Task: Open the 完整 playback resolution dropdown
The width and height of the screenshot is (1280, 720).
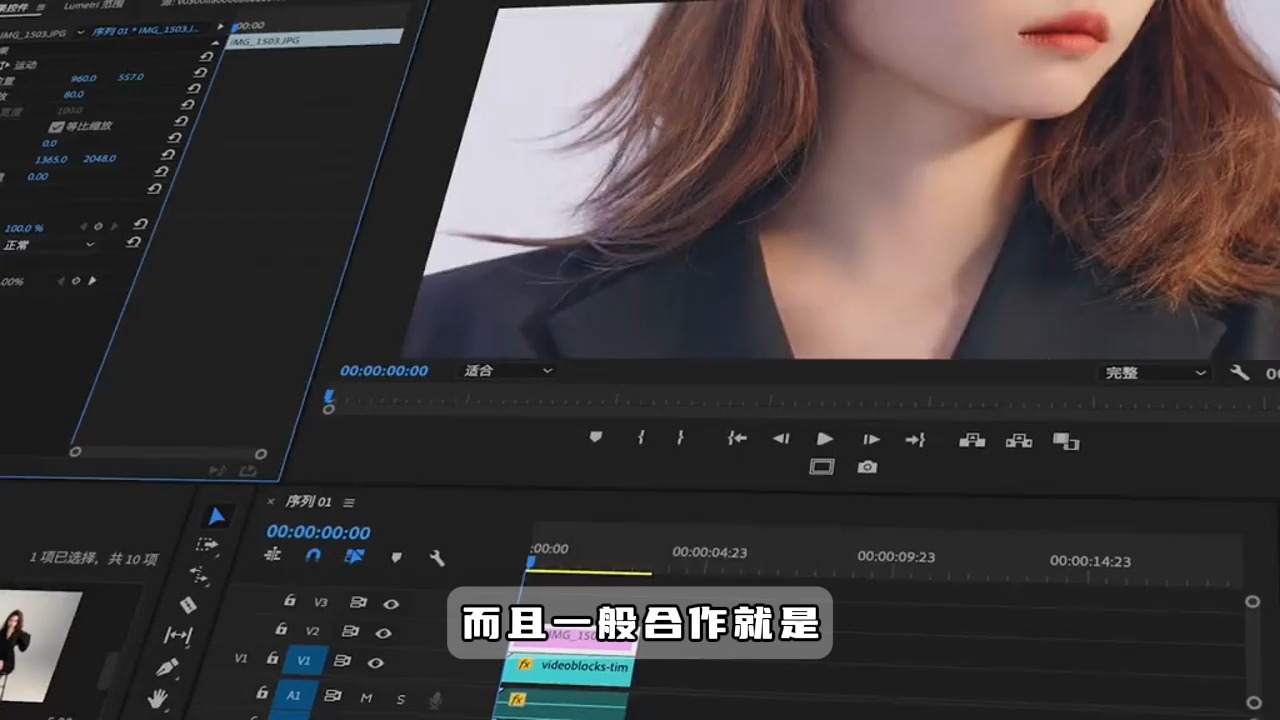Action: click(x=1156, y=373)
